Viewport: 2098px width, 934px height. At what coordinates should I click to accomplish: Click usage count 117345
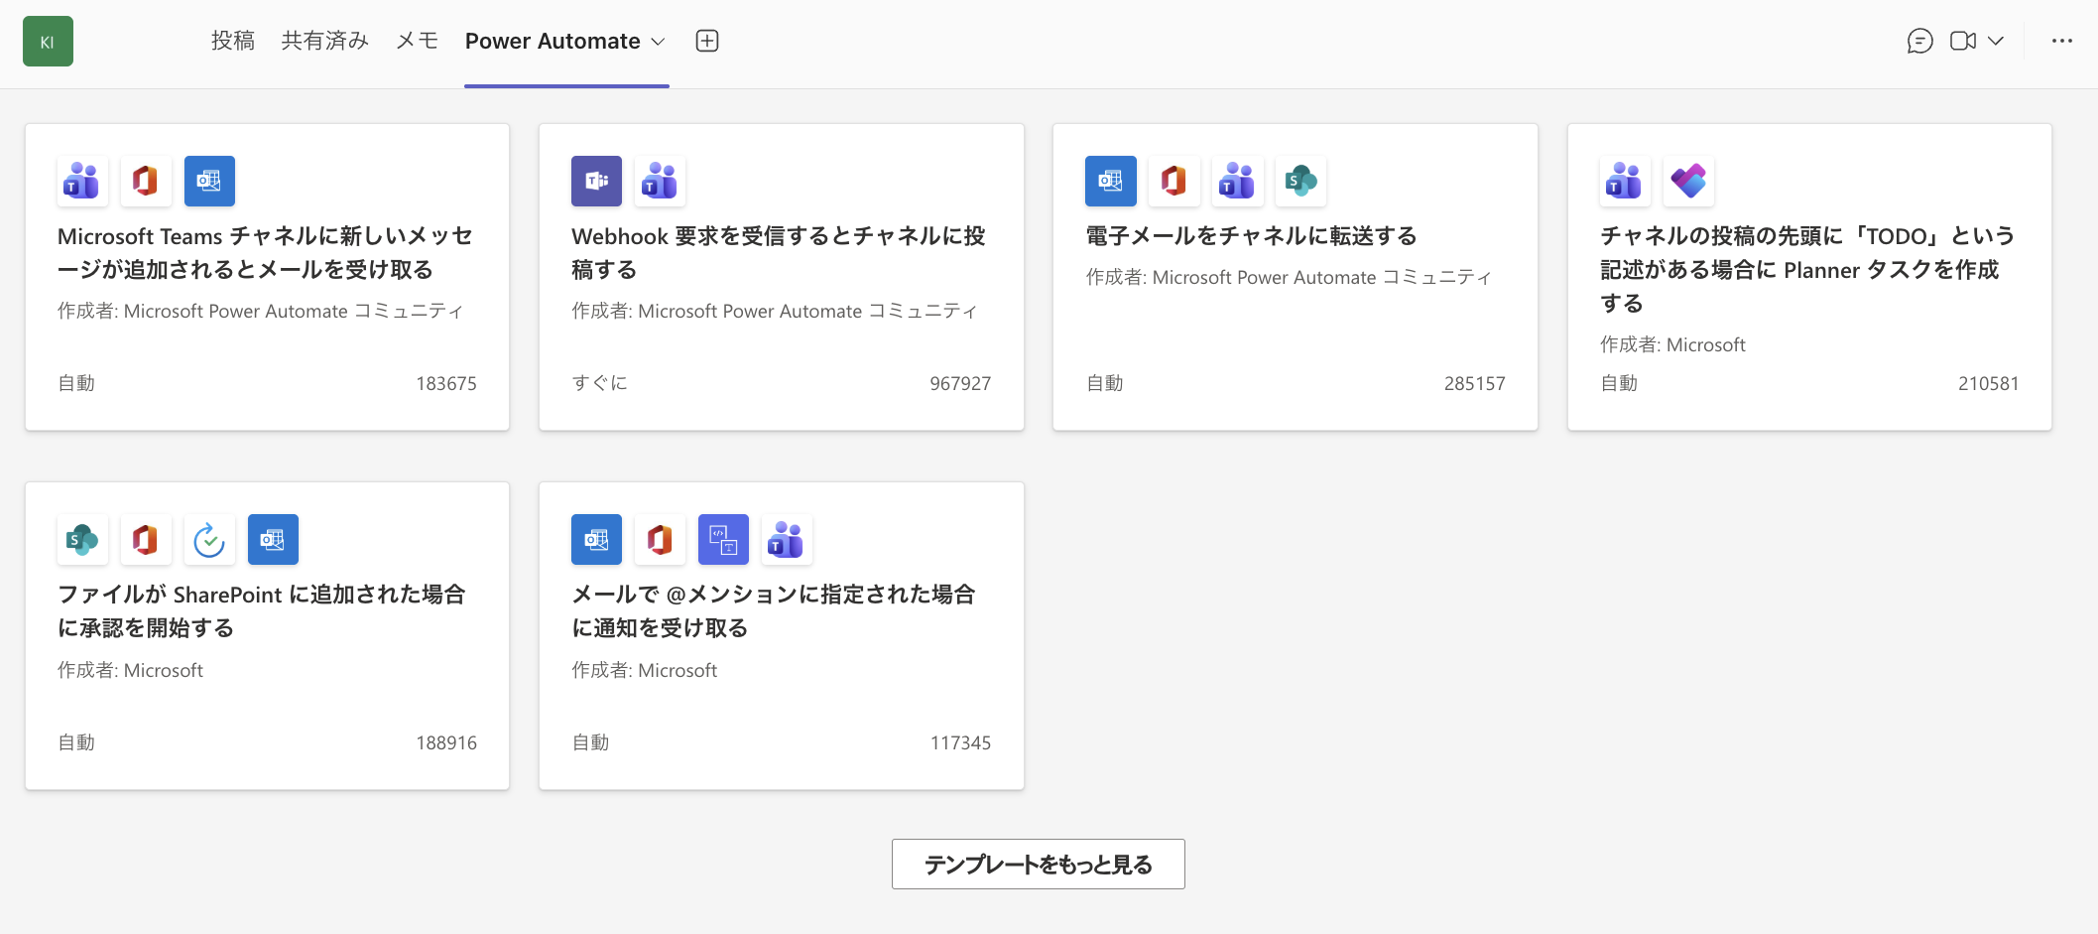click(960, 742)
